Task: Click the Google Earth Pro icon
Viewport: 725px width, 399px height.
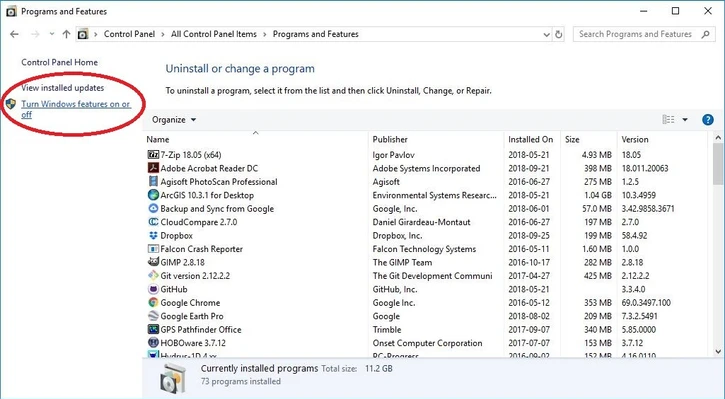Action: pos(153,316)
